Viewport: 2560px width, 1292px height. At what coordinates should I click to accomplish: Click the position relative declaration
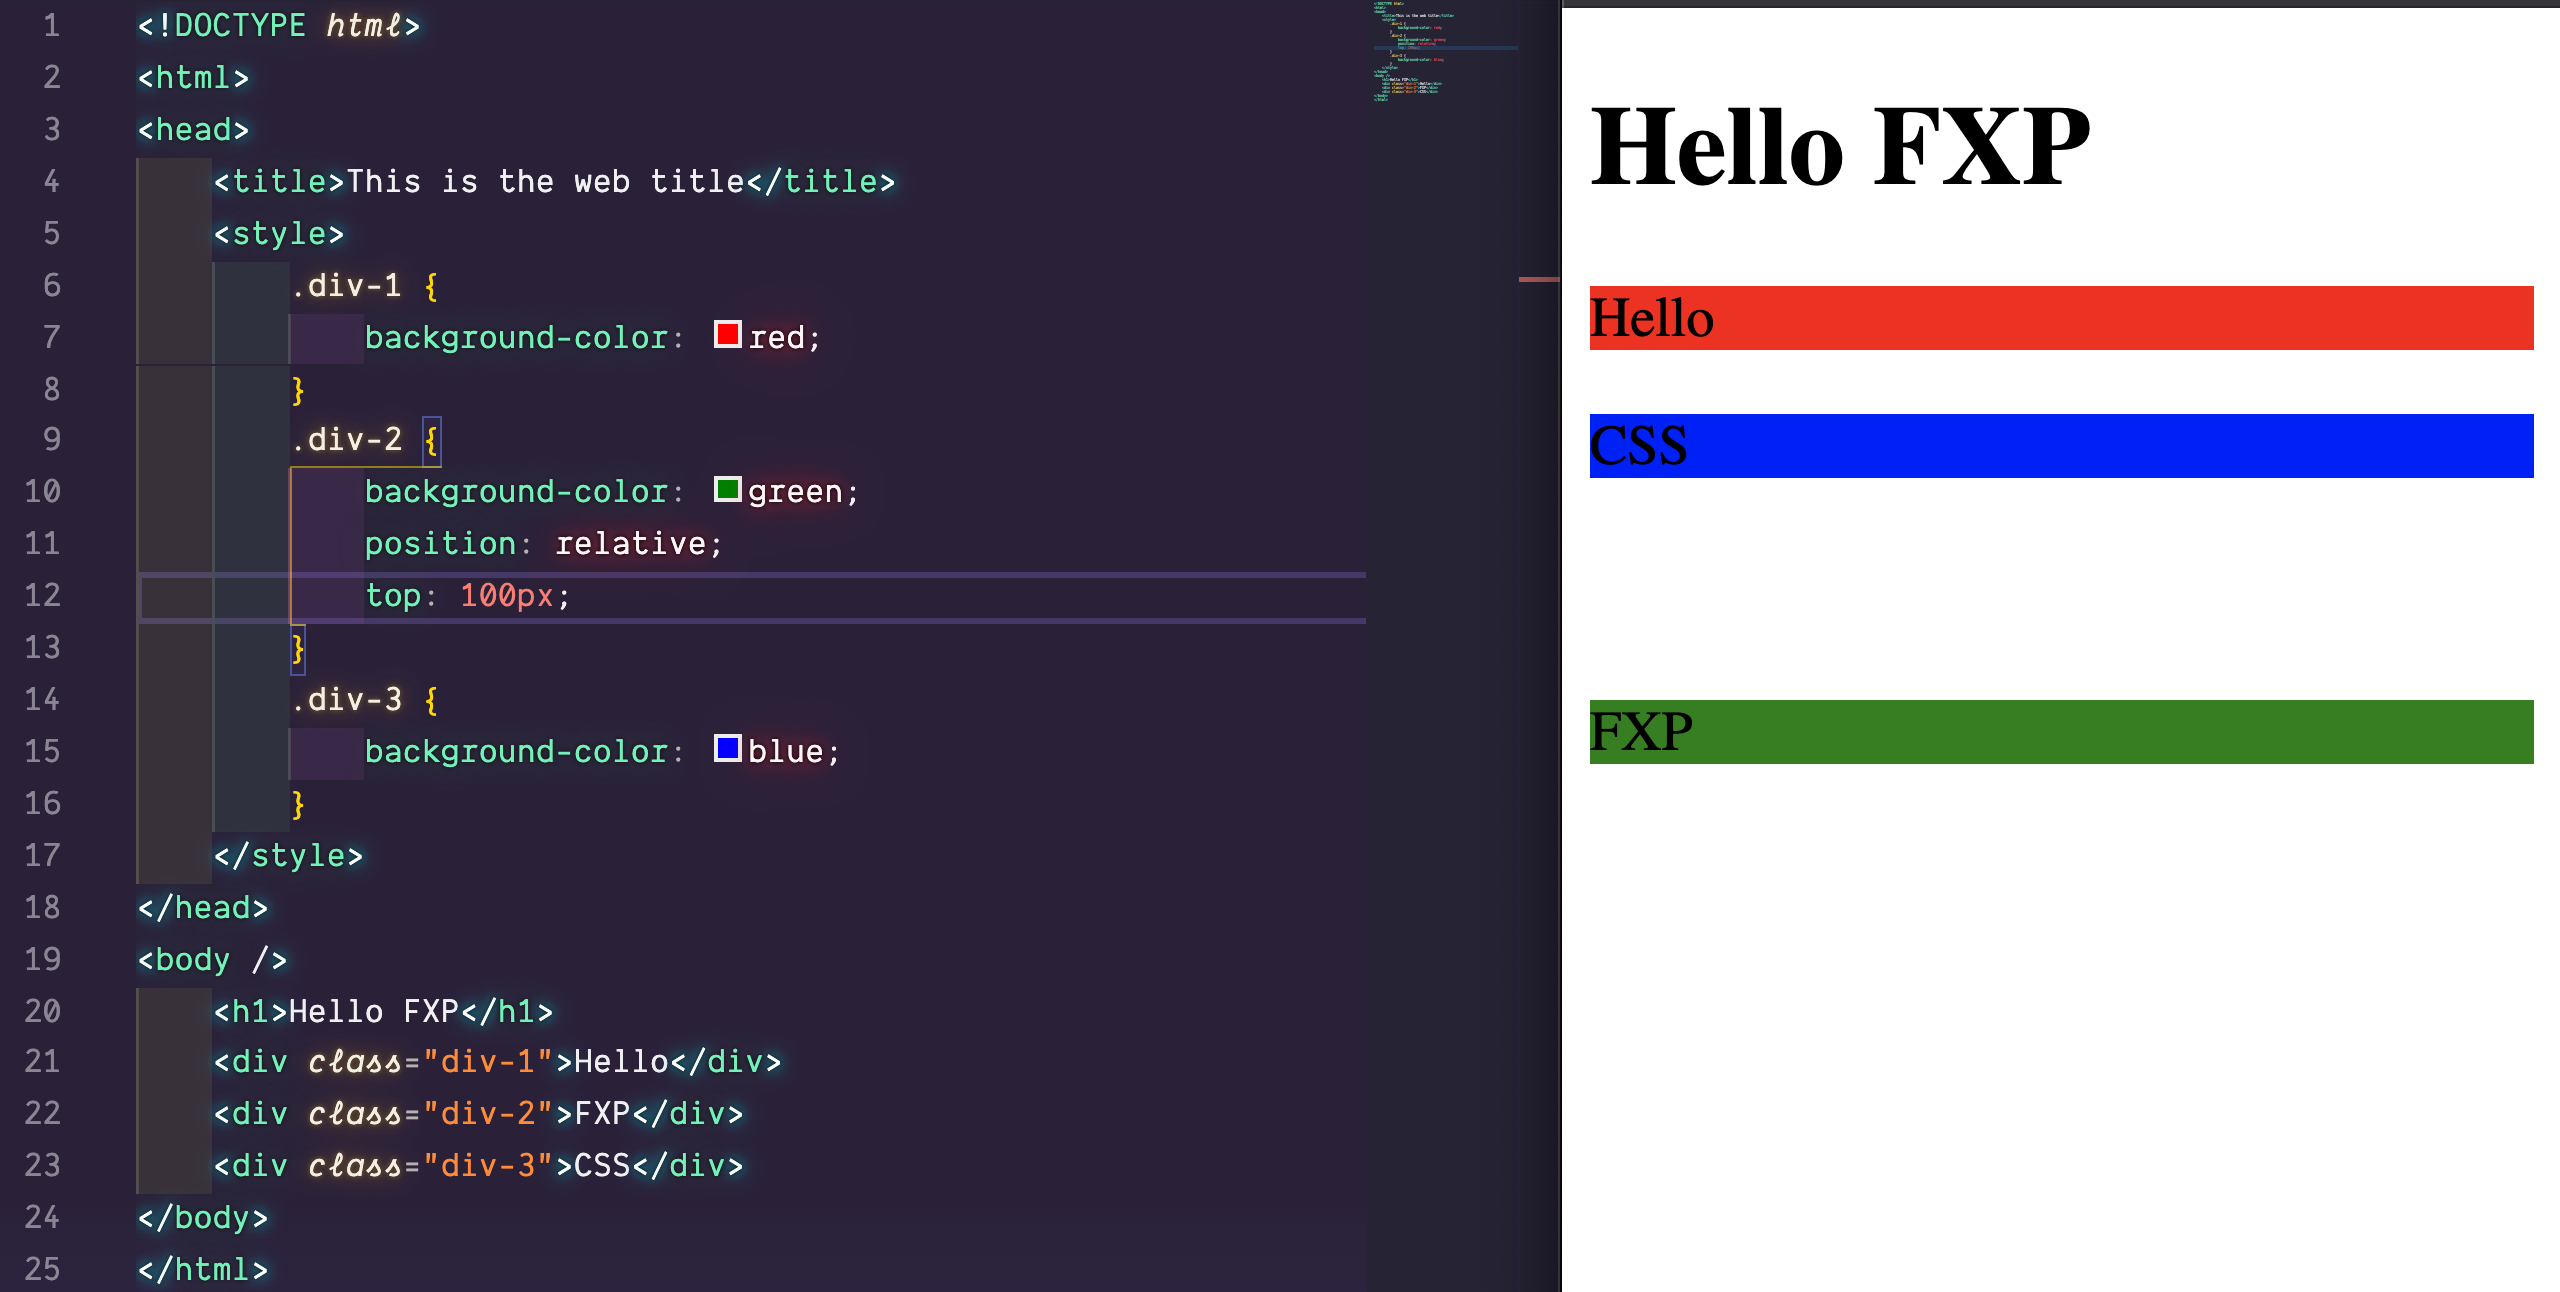click(542, 544)
